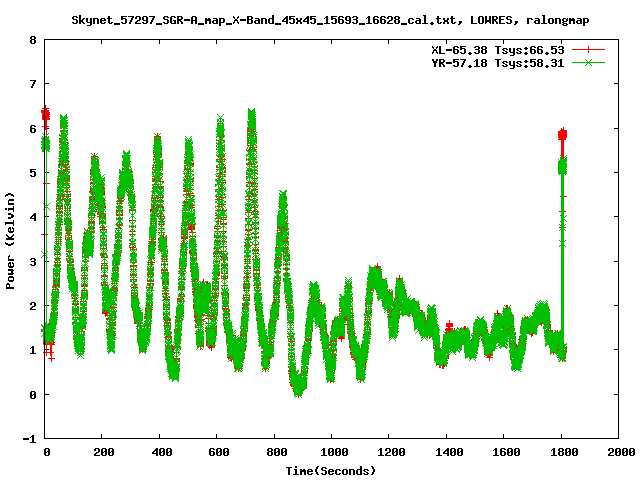Click the x-axis tick label 800
Screen dimensions: 640x480
coord(276,452)
